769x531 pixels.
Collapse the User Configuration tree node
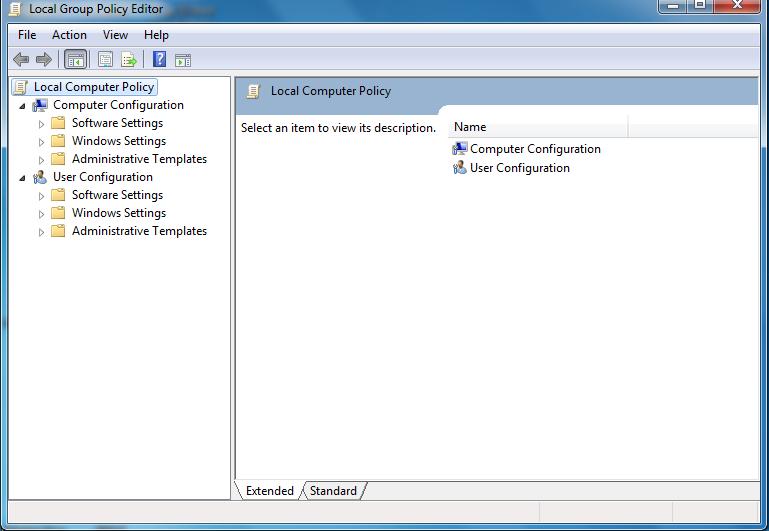tap(22, 178)
